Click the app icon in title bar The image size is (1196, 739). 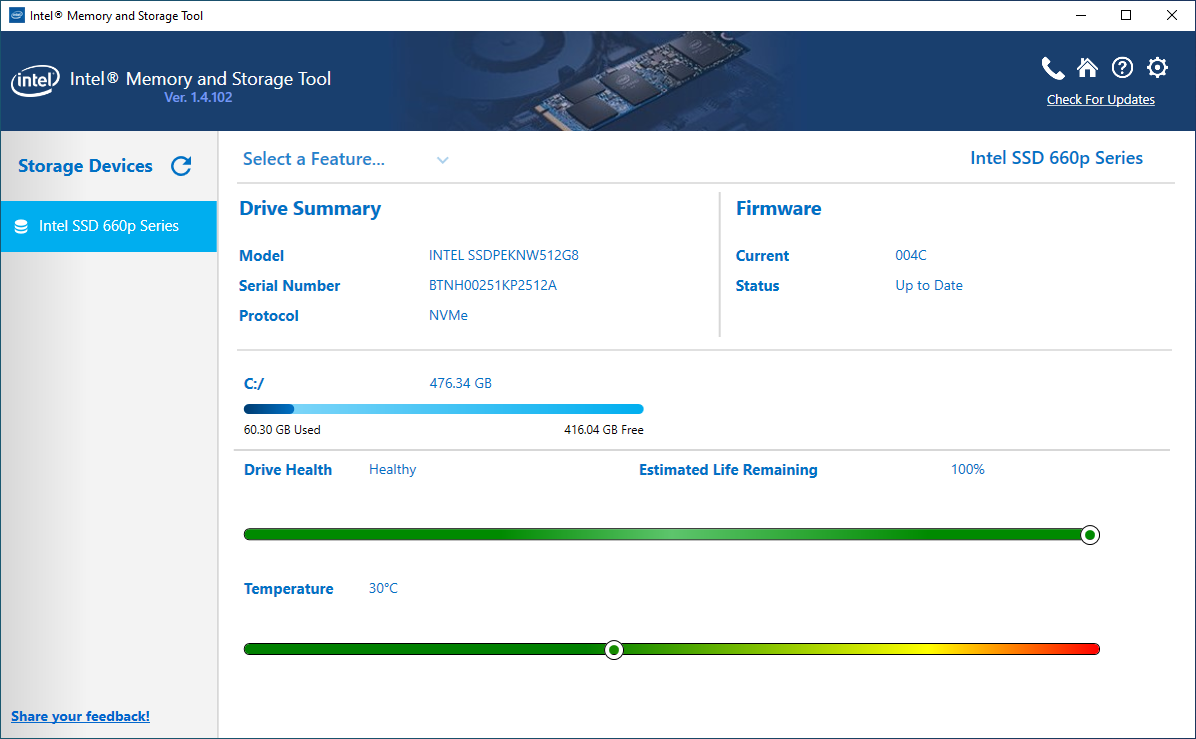click(x=16, y=15)
